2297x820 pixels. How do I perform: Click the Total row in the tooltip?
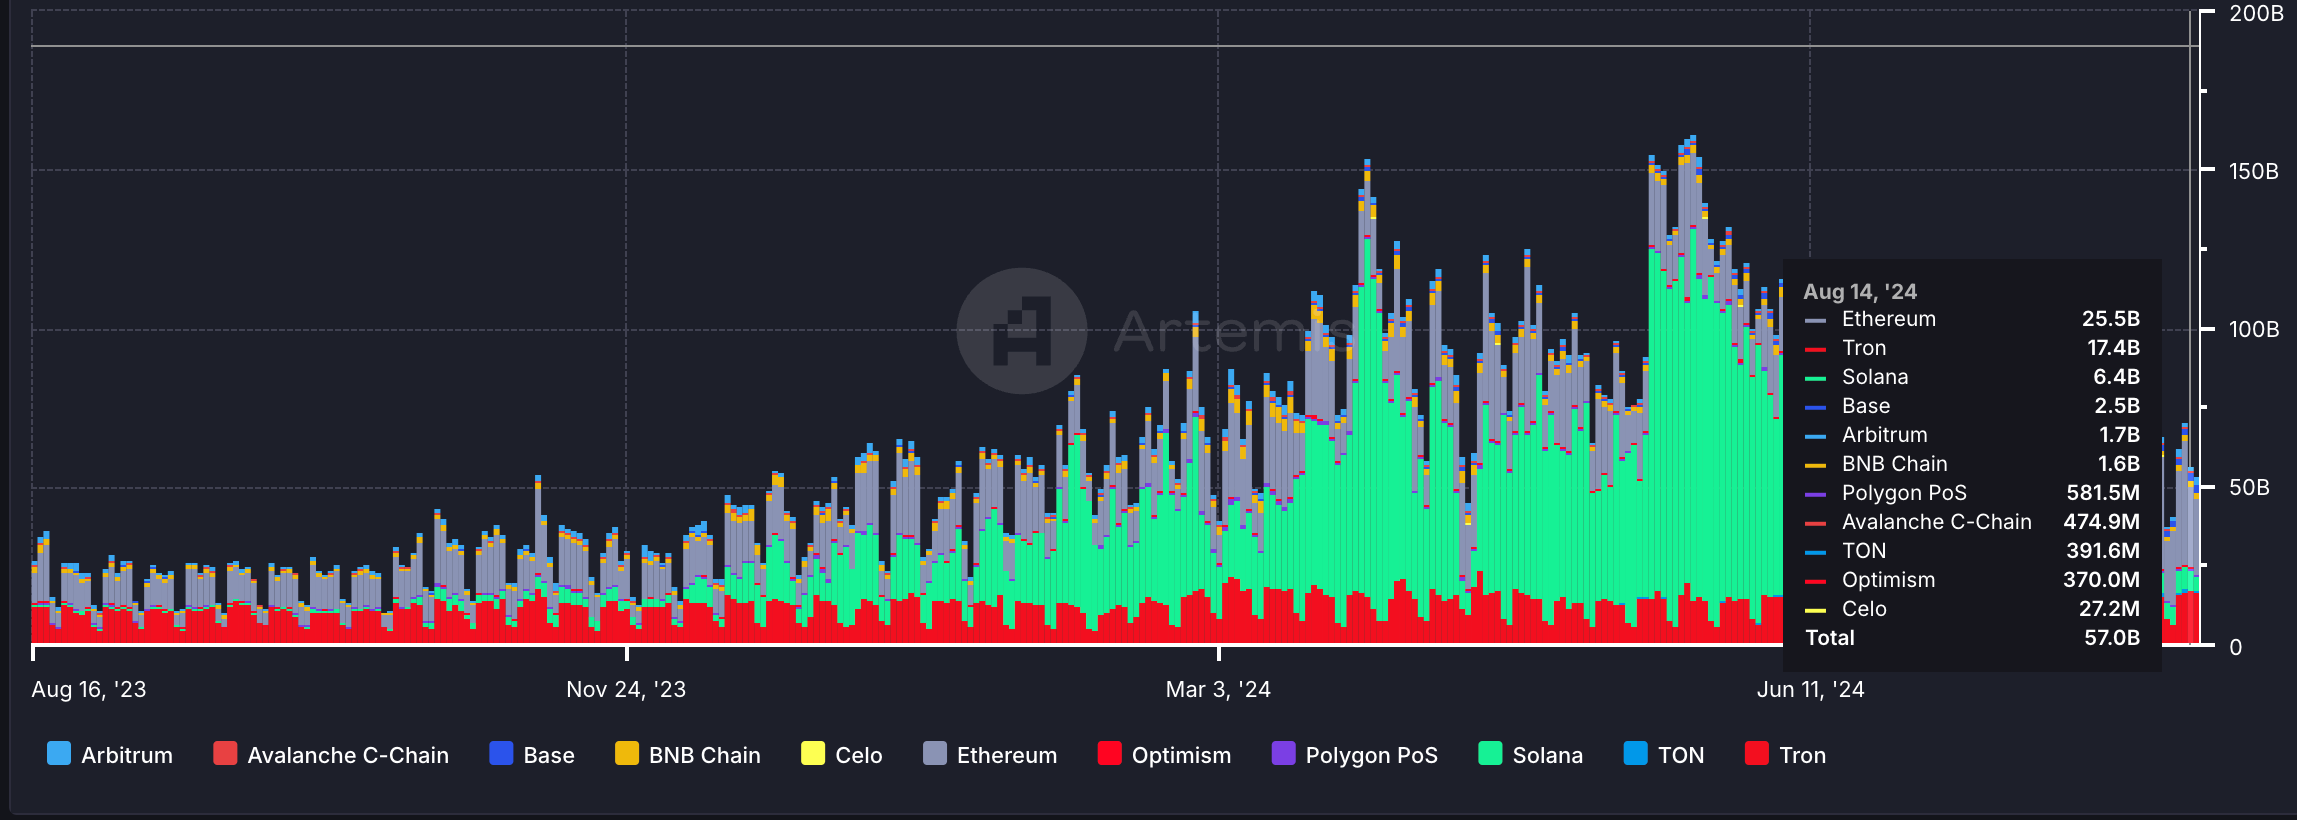(1970, 638)
